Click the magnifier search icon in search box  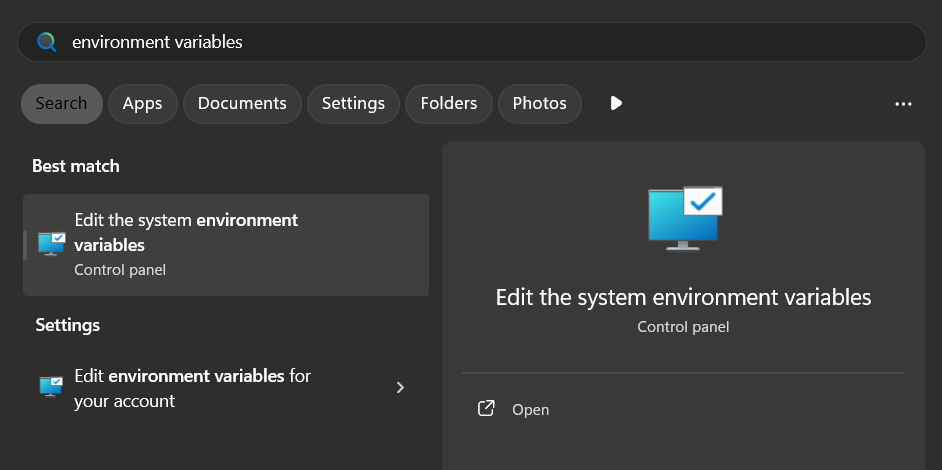point(46,42)
